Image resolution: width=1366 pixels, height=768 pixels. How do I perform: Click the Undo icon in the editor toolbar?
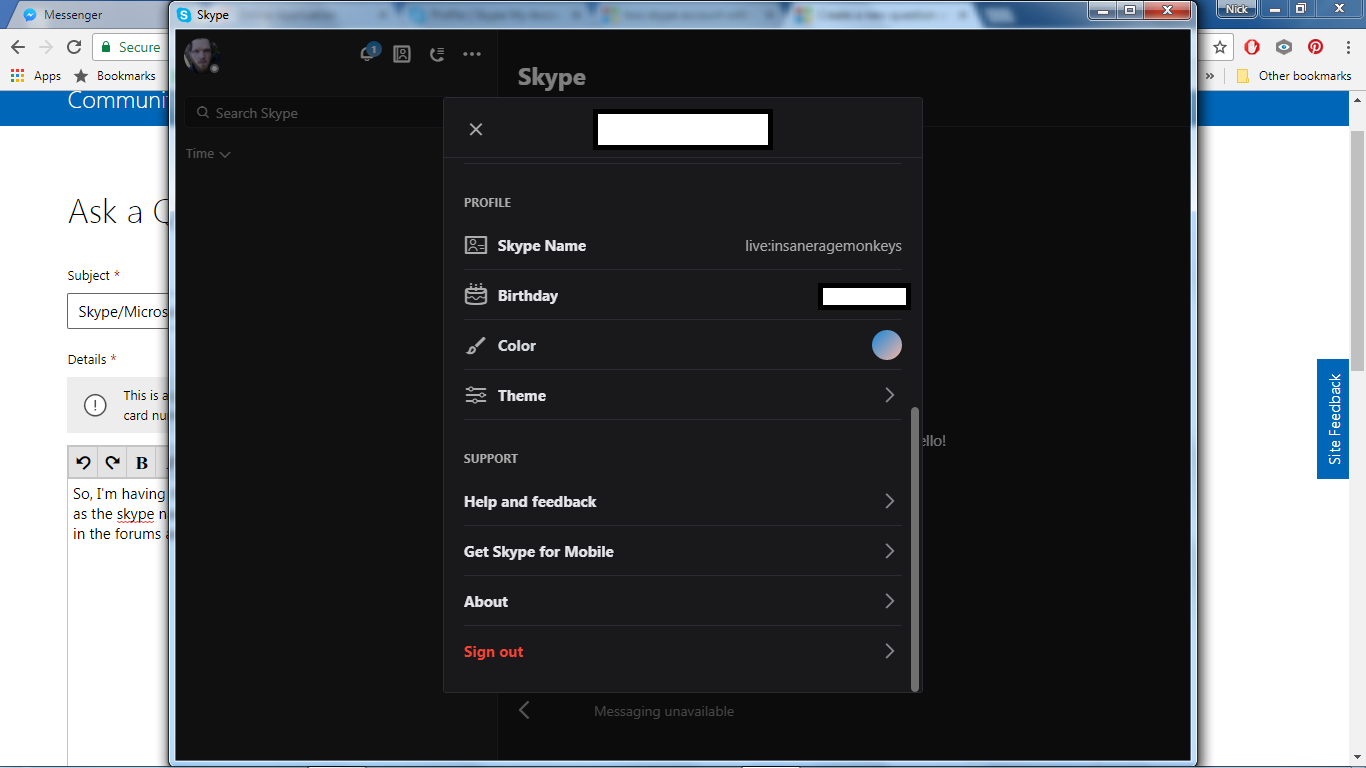(x=84, y=462)
